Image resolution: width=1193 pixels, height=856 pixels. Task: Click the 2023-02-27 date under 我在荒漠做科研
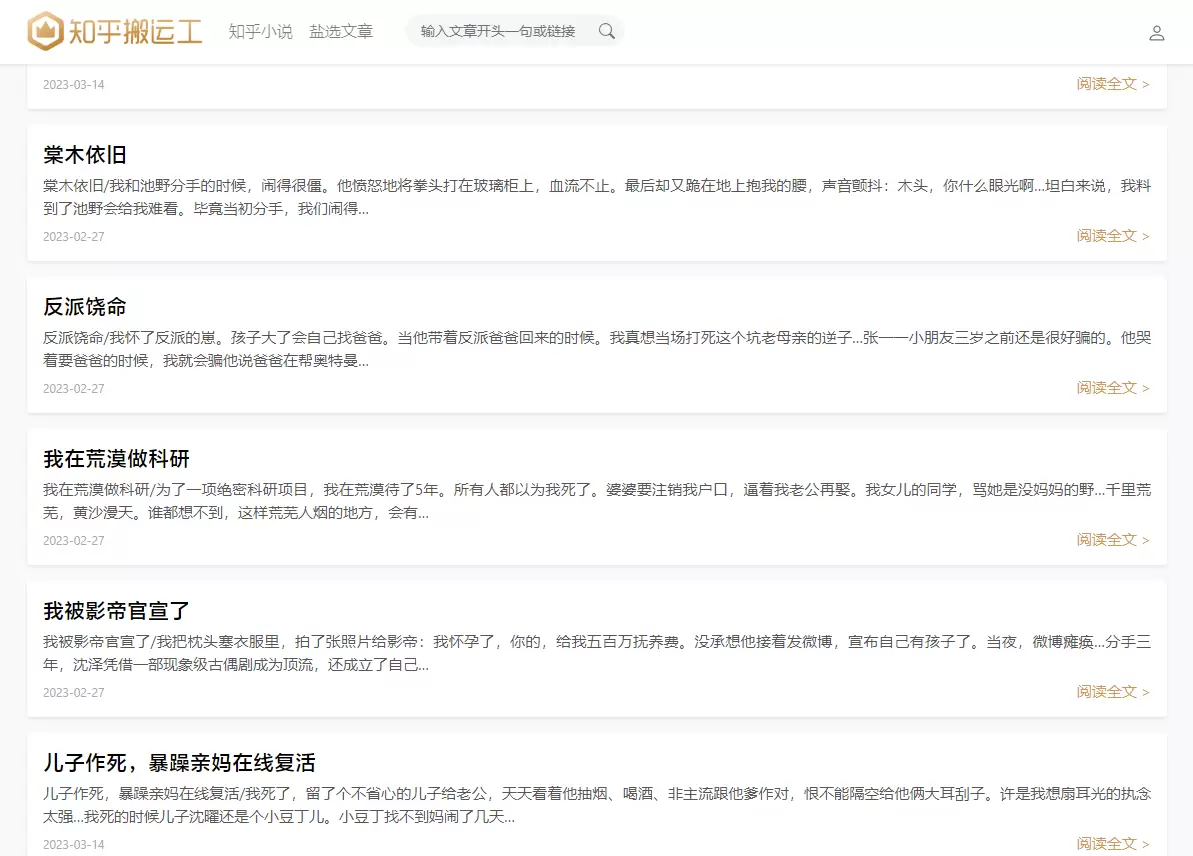pyautogui.click(x=74, y=541)
